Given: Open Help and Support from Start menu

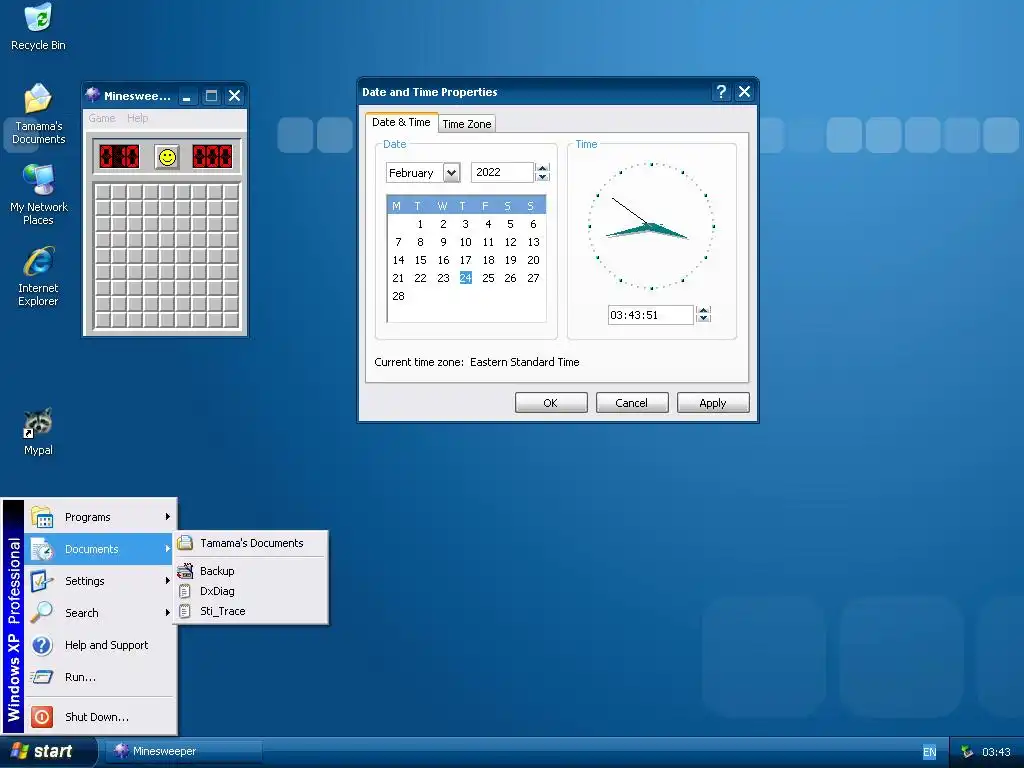Looking at the screenshot, I should (101, 645).
